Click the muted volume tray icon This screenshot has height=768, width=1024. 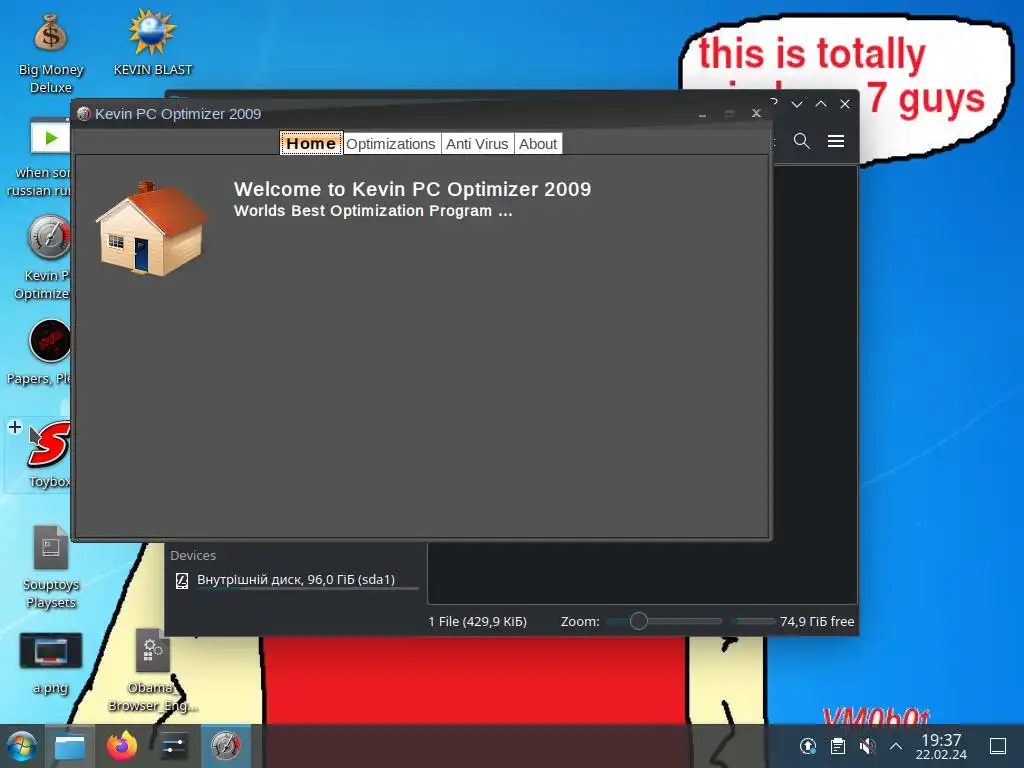coord(867,746)
